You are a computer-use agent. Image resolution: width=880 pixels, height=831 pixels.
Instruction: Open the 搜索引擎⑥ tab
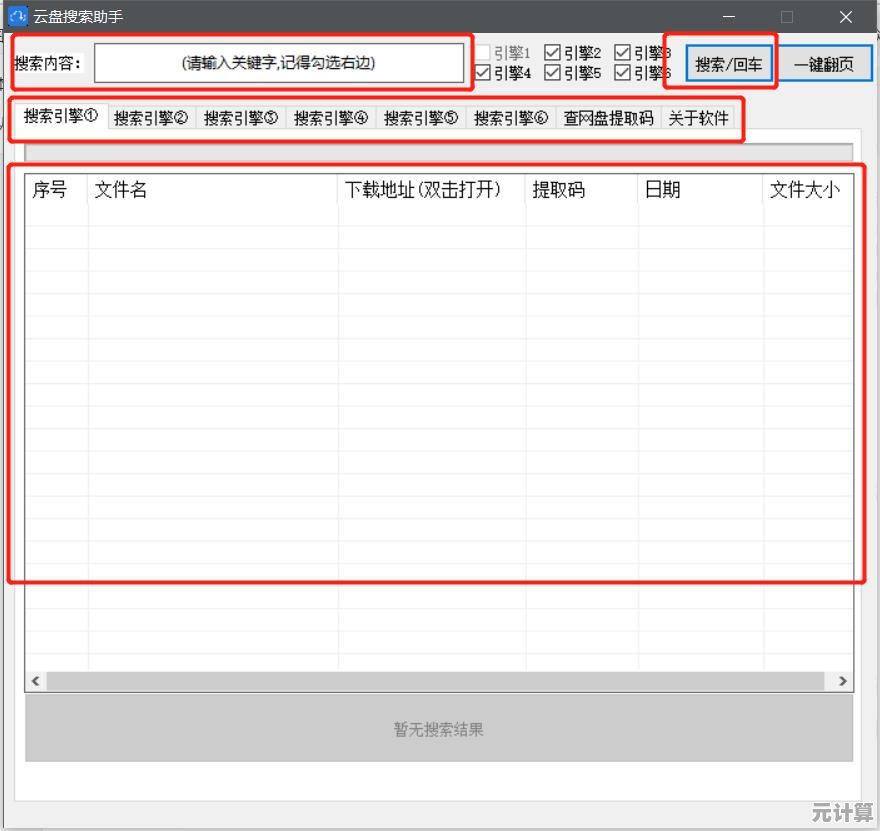click(x=510, y=117)
